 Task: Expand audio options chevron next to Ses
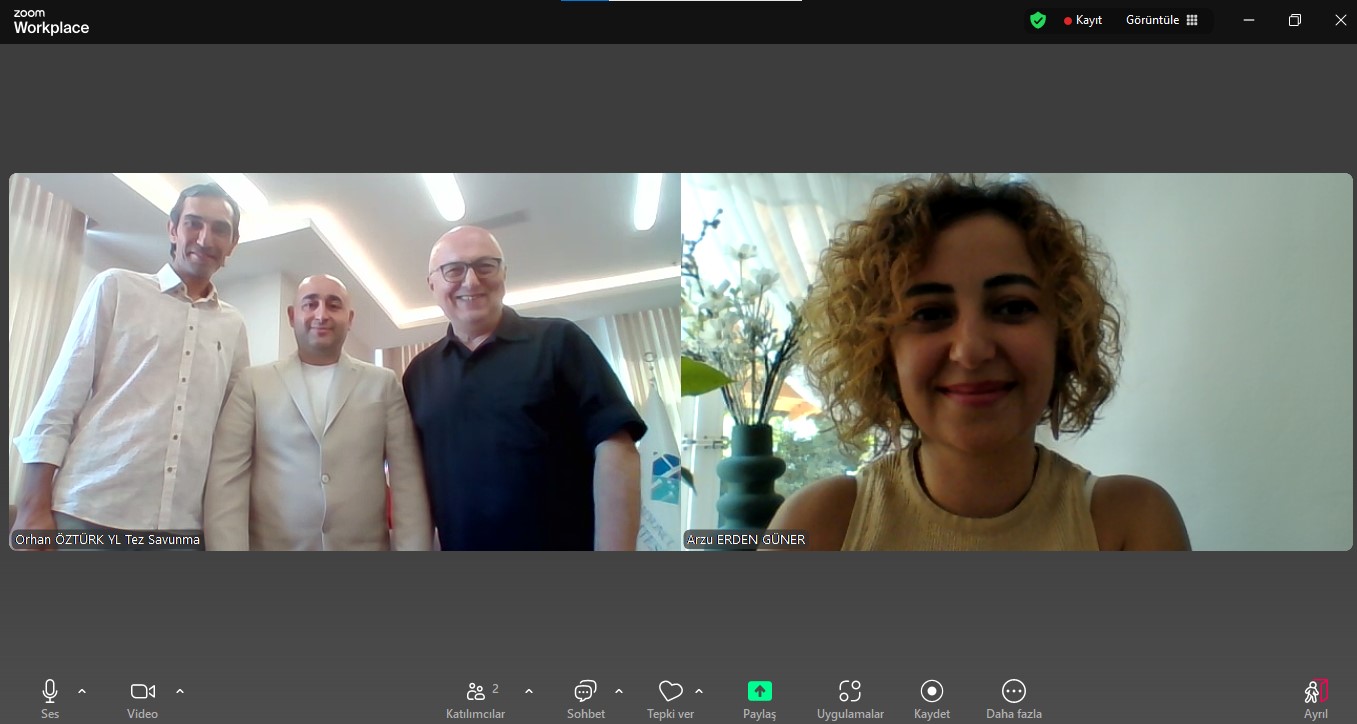(82, 691)
